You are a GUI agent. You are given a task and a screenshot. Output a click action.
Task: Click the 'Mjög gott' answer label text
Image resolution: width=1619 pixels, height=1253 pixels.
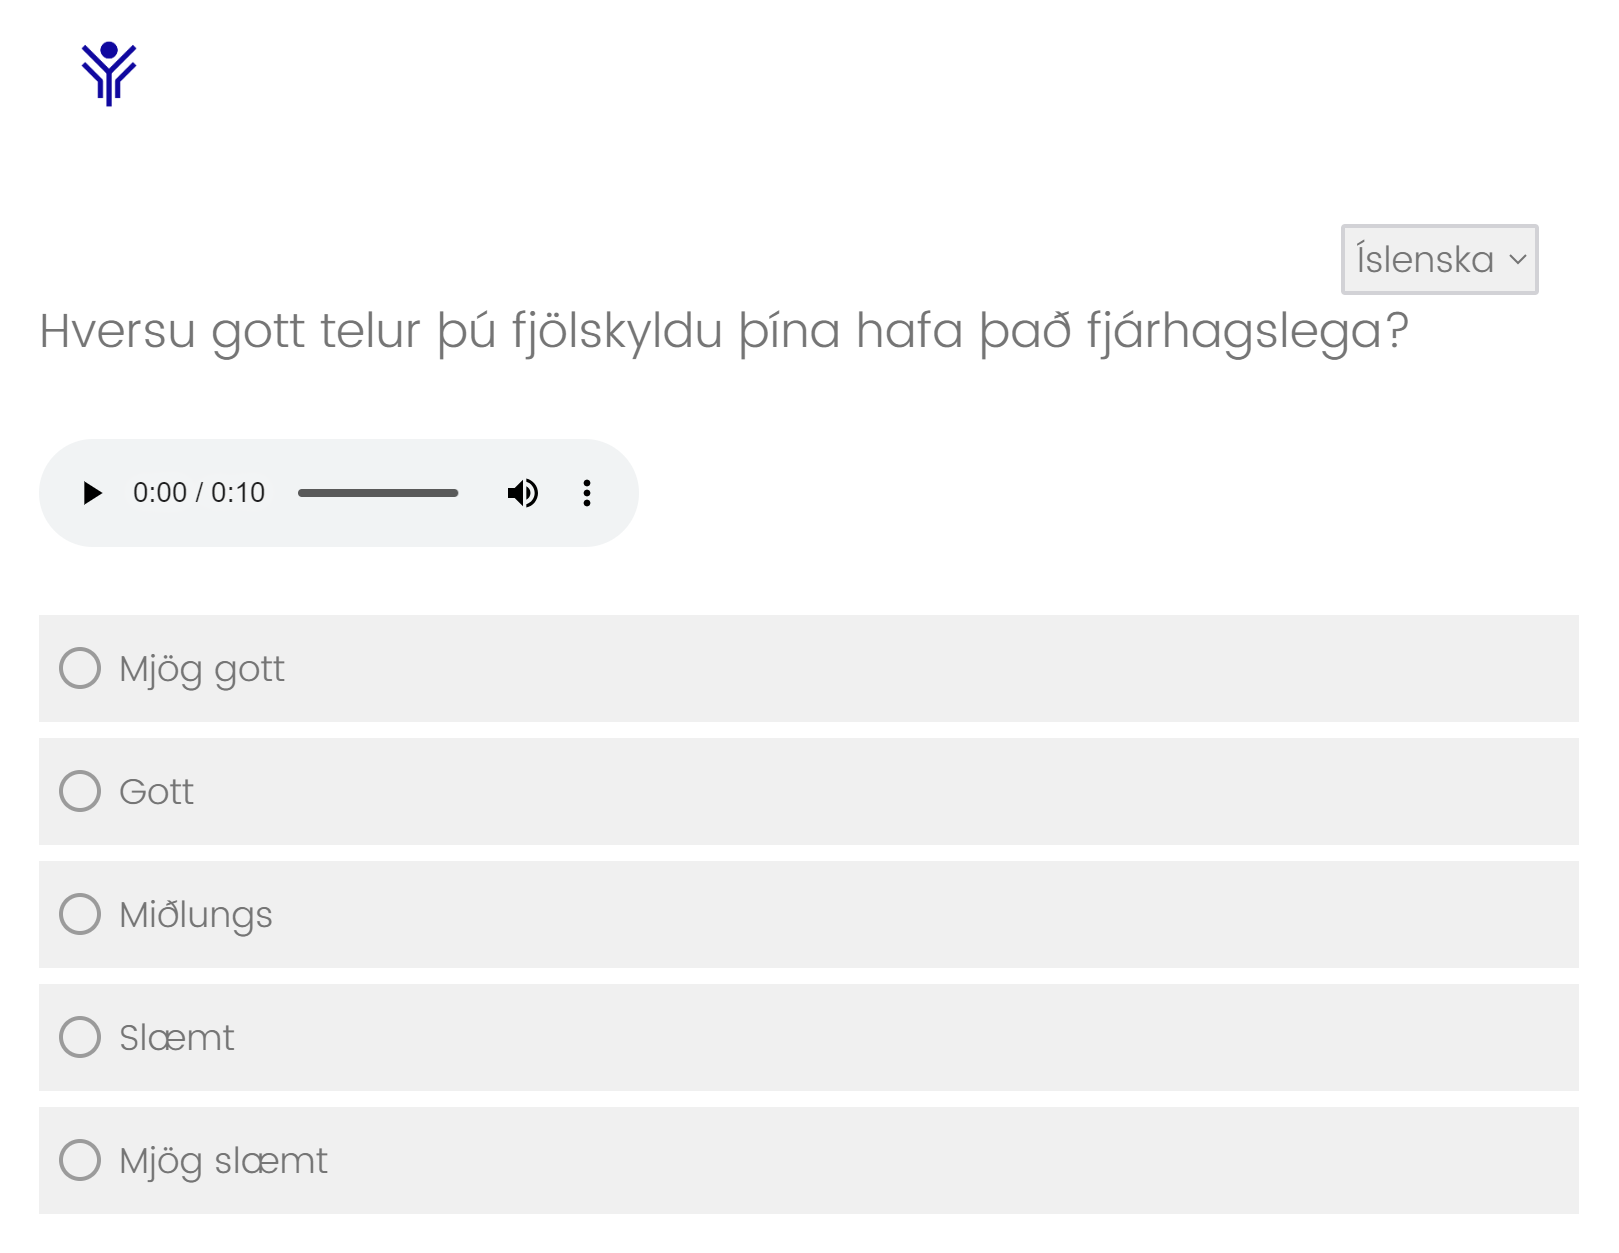(202, 669)
